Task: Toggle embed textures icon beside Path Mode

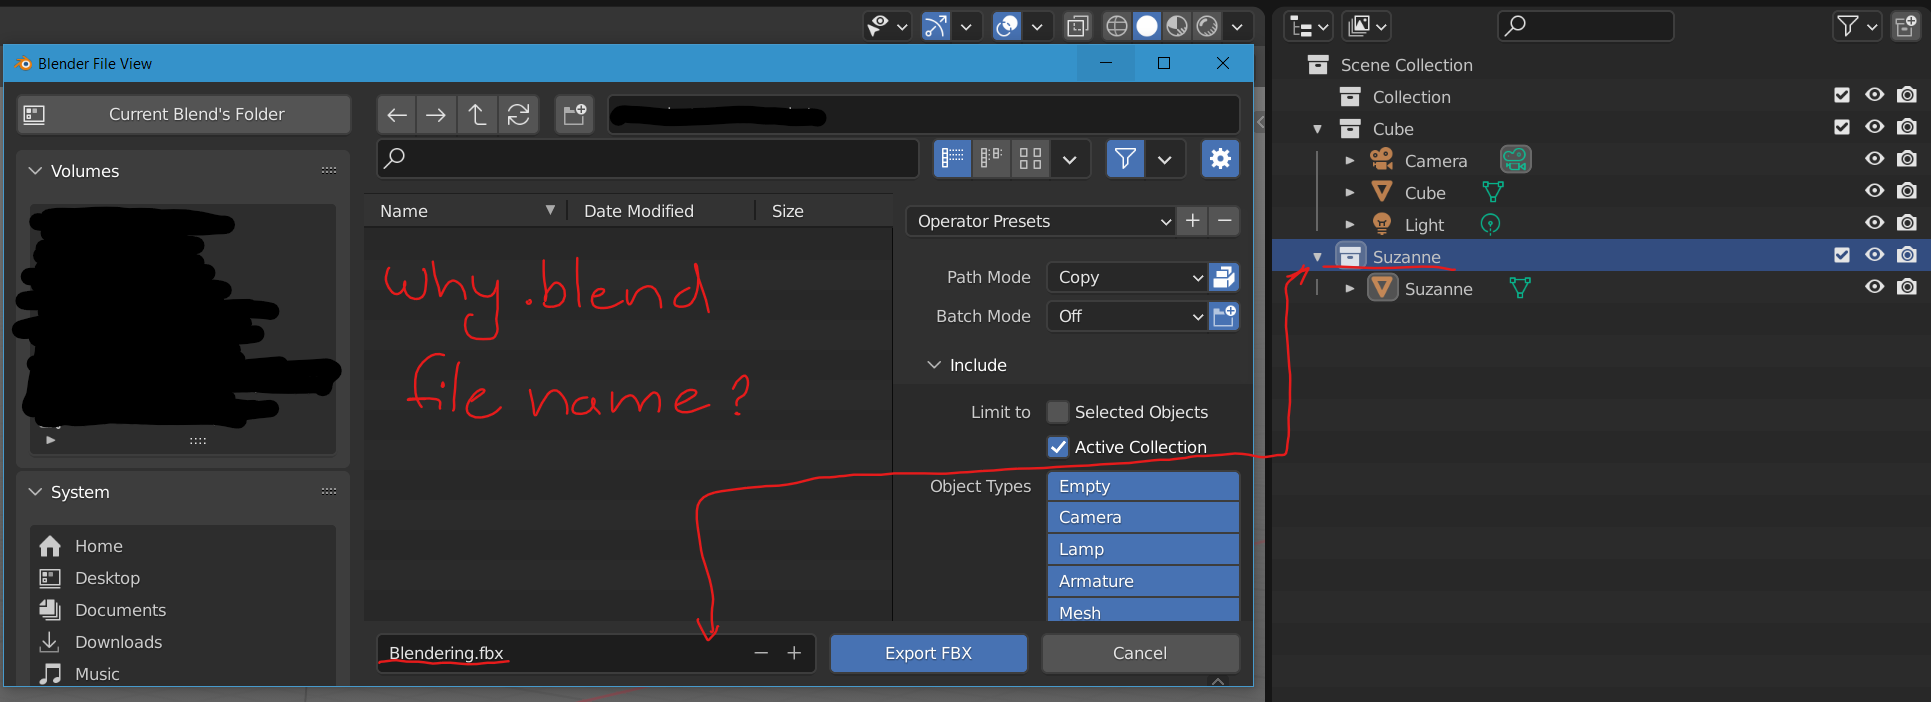Action: [x=1224, y=277]
